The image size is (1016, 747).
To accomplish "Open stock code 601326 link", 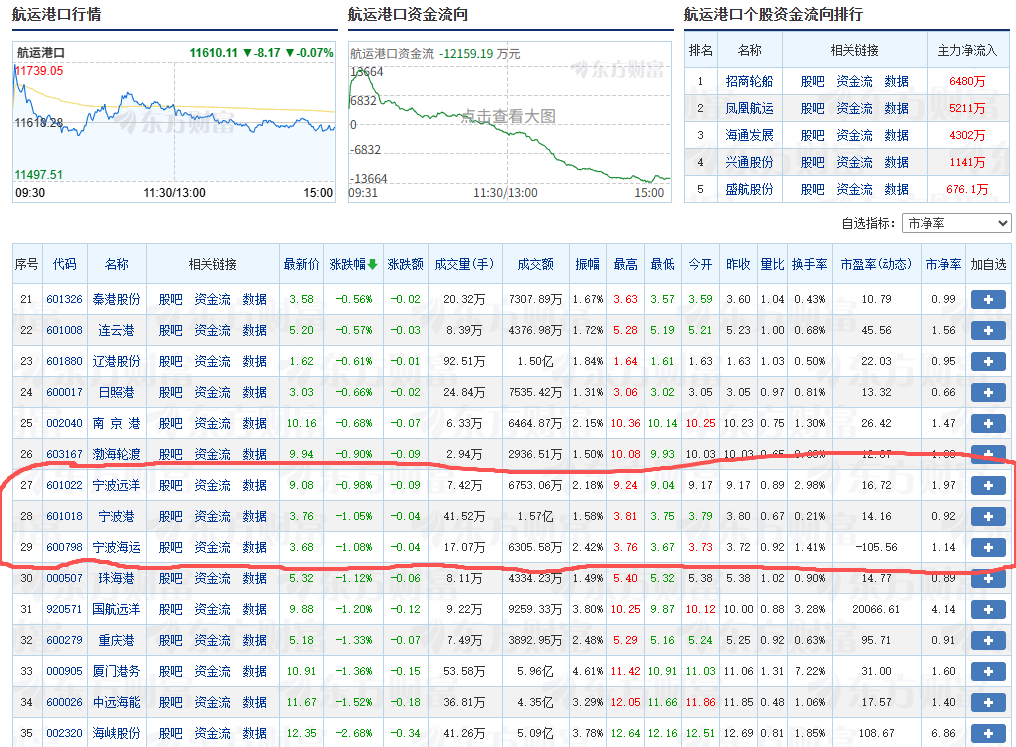I will click(64, 299).
